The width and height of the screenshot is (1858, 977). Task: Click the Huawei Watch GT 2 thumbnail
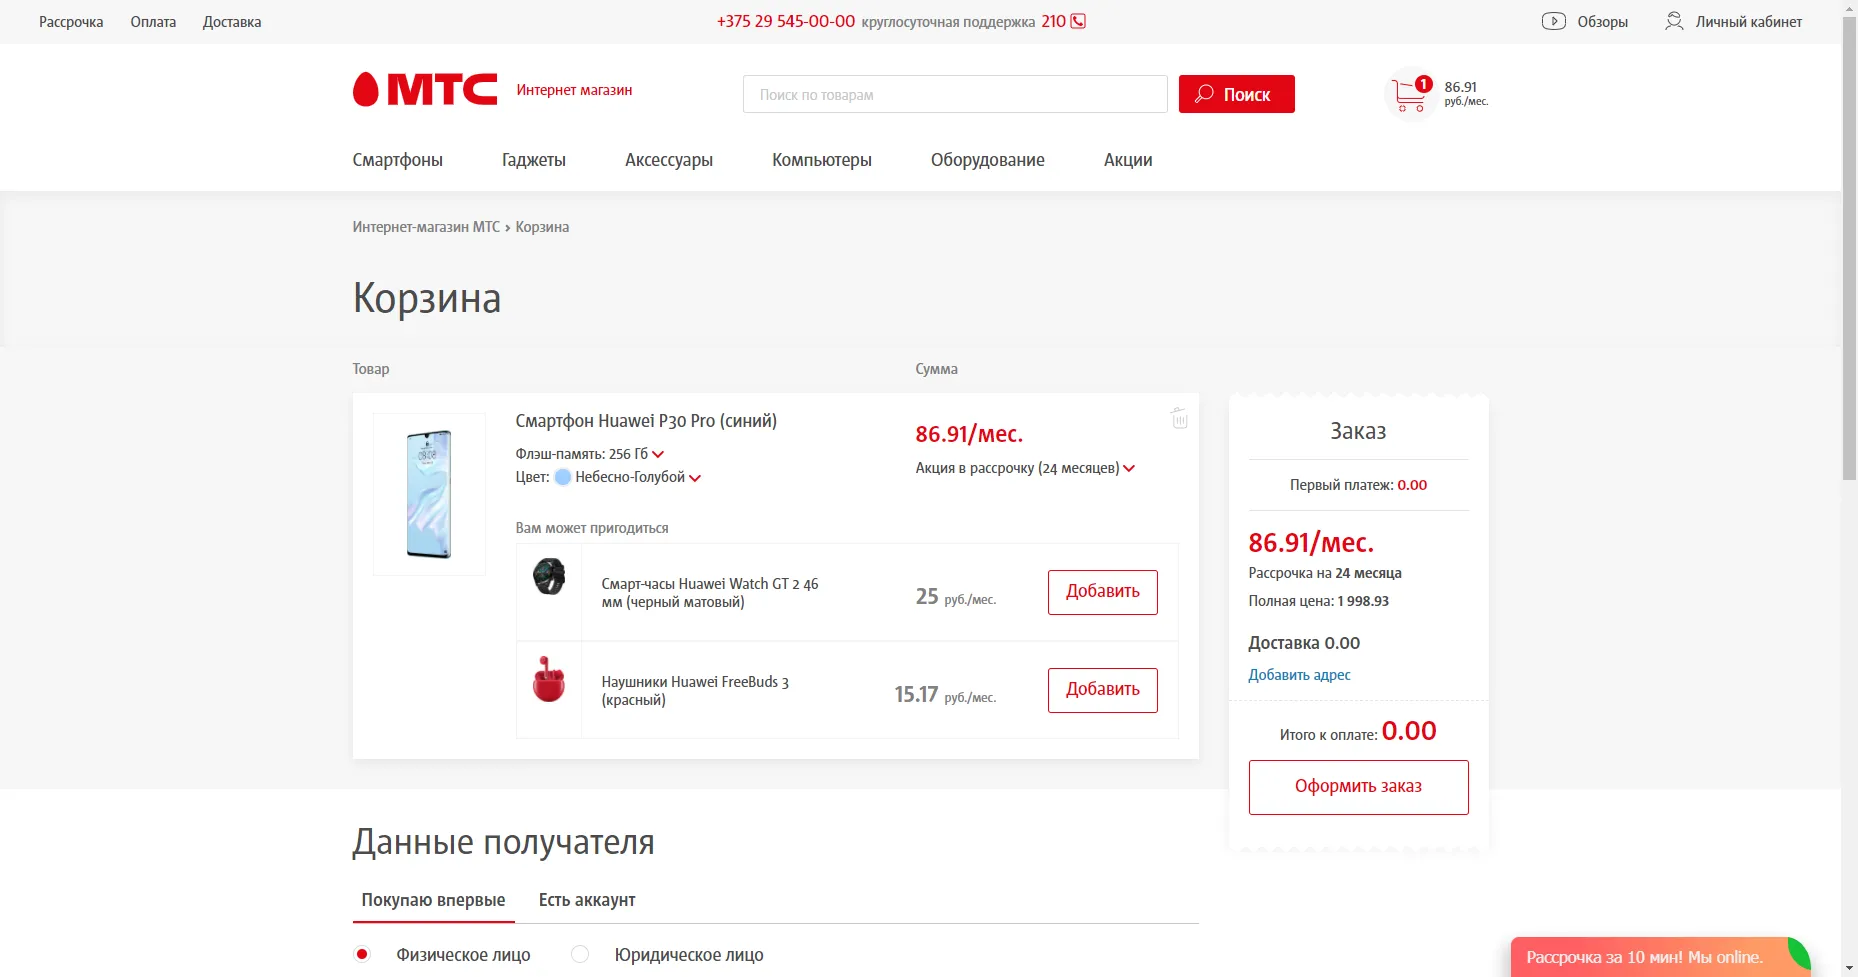(549, 577)
